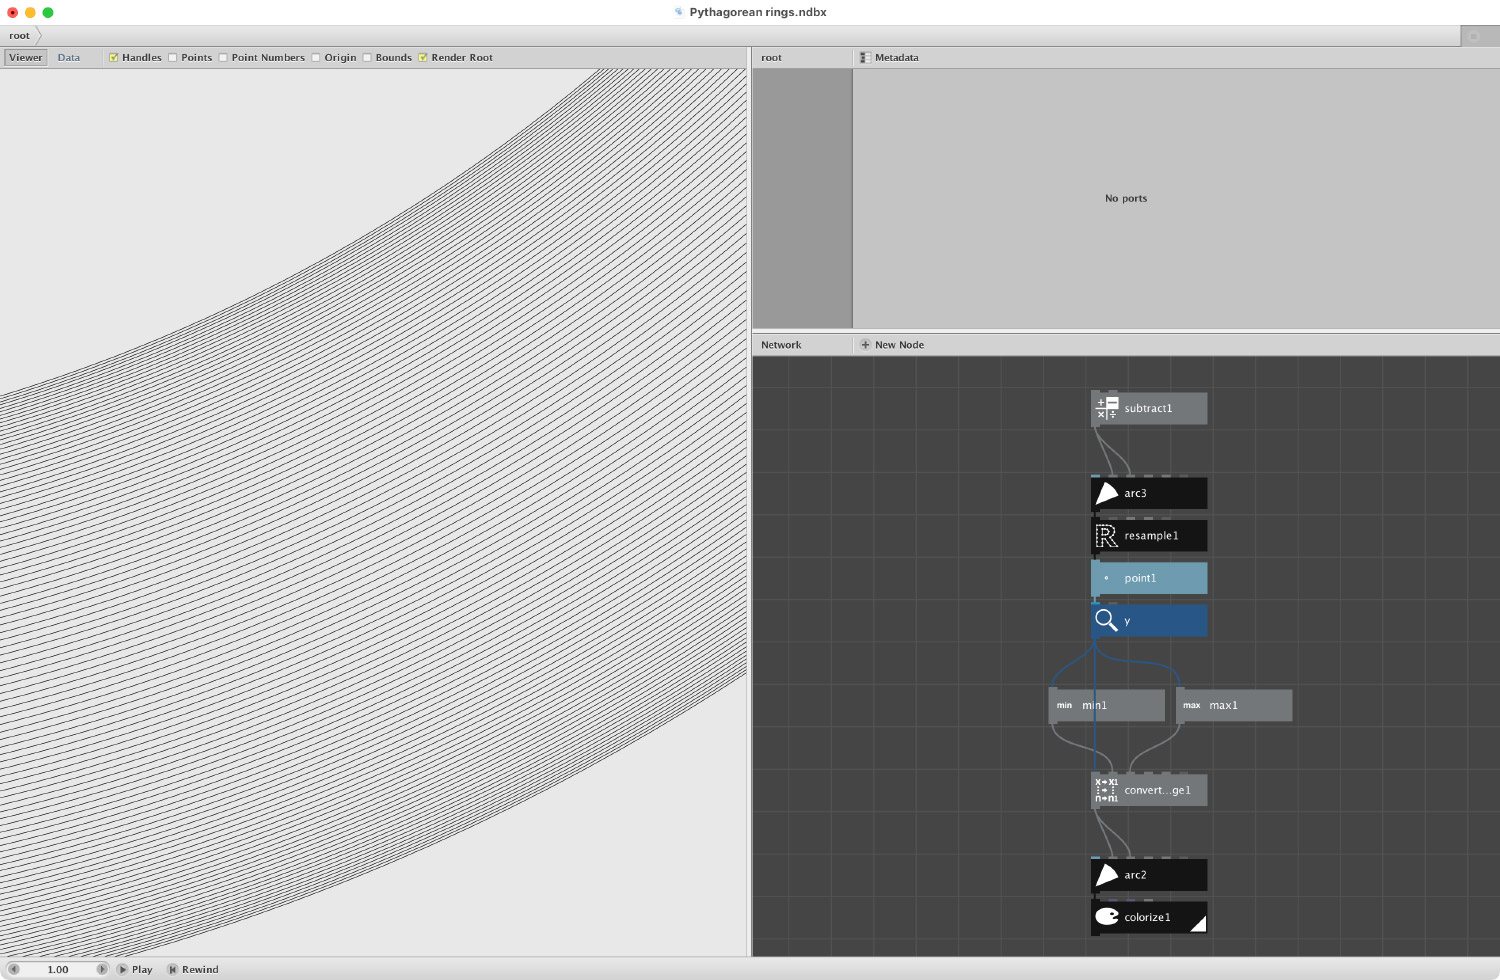Enable the Origin checkbox
Image resolution: width=1500 pixels, height=980 pixels.
pyautogui.click(x=316, y=58)
